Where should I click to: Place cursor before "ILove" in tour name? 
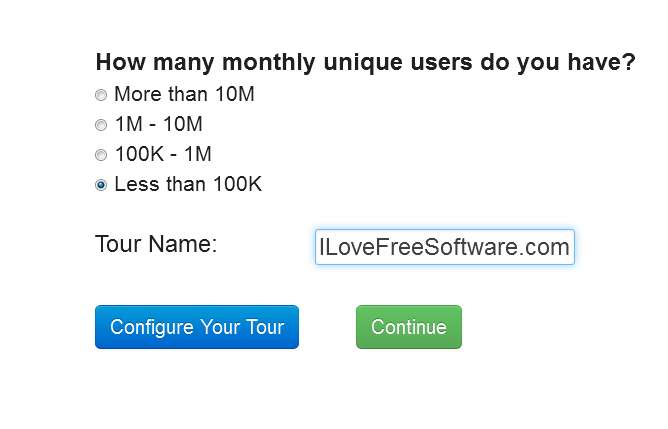pyautogui.click(x=319, y=247)
